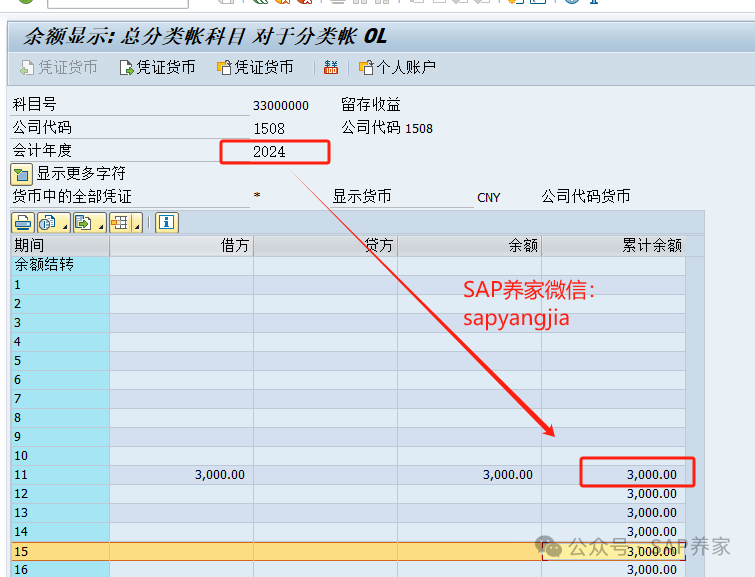Click the 借方 column header

tap(182, 246)
